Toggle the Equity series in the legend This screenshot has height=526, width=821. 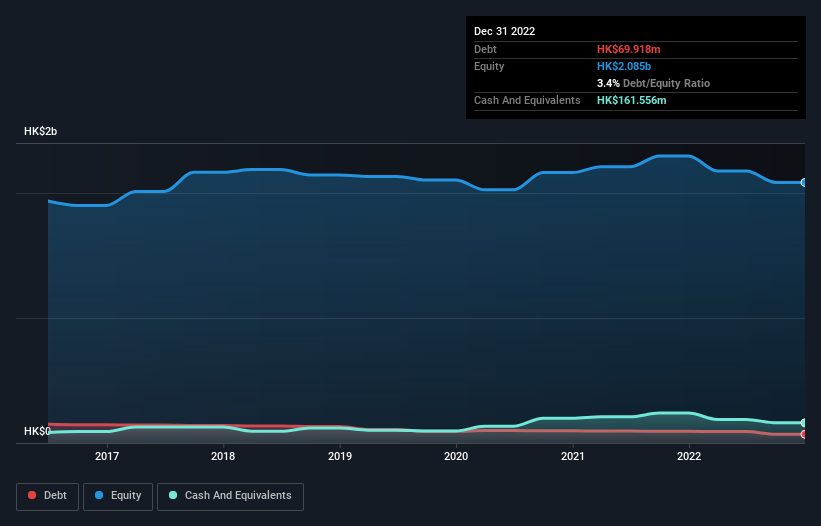pyautogui.click(x=118, y=496)
